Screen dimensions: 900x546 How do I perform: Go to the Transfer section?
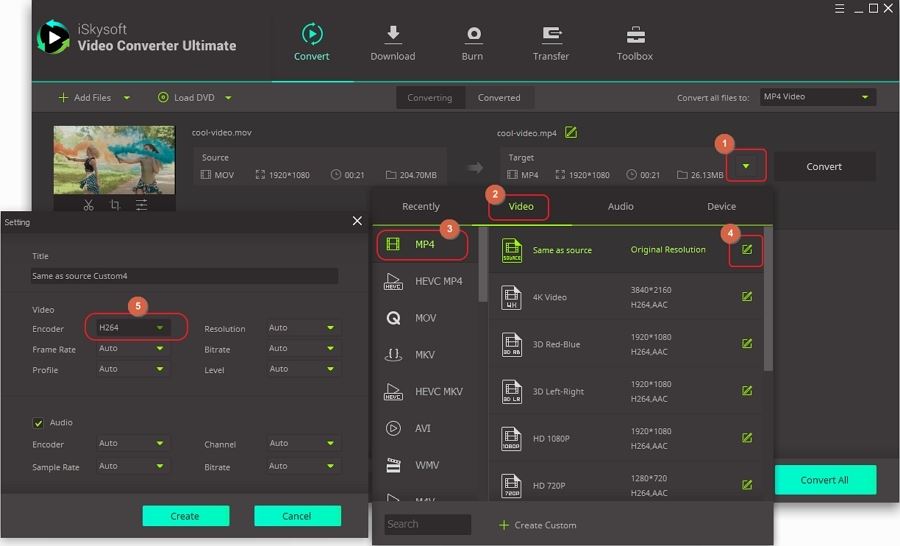tap(551, 44)
